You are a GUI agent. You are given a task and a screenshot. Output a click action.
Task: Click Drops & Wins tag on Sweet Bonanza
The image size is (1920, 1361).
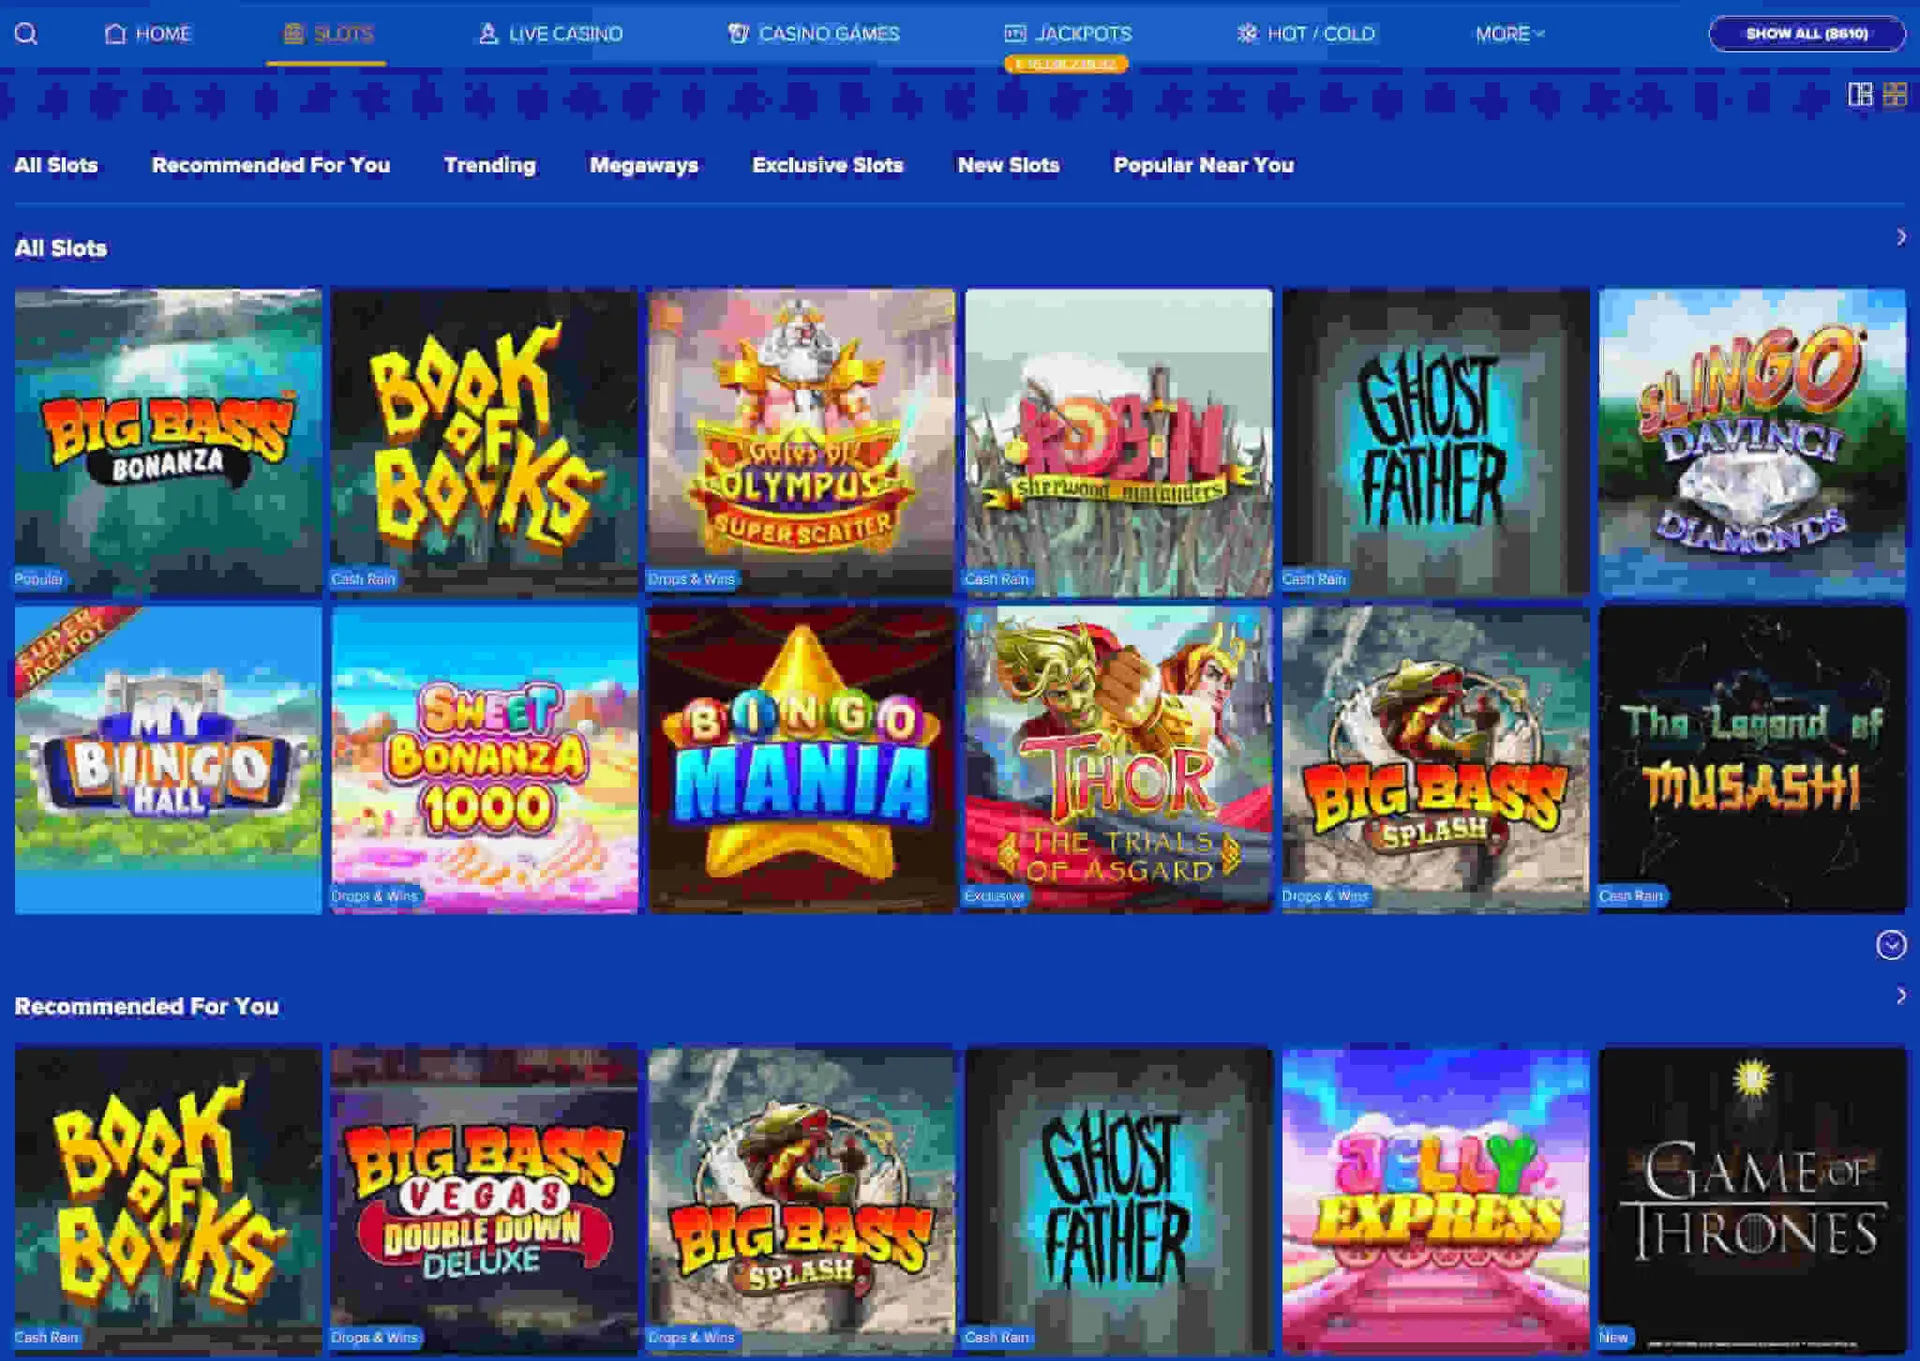(374, 896)
